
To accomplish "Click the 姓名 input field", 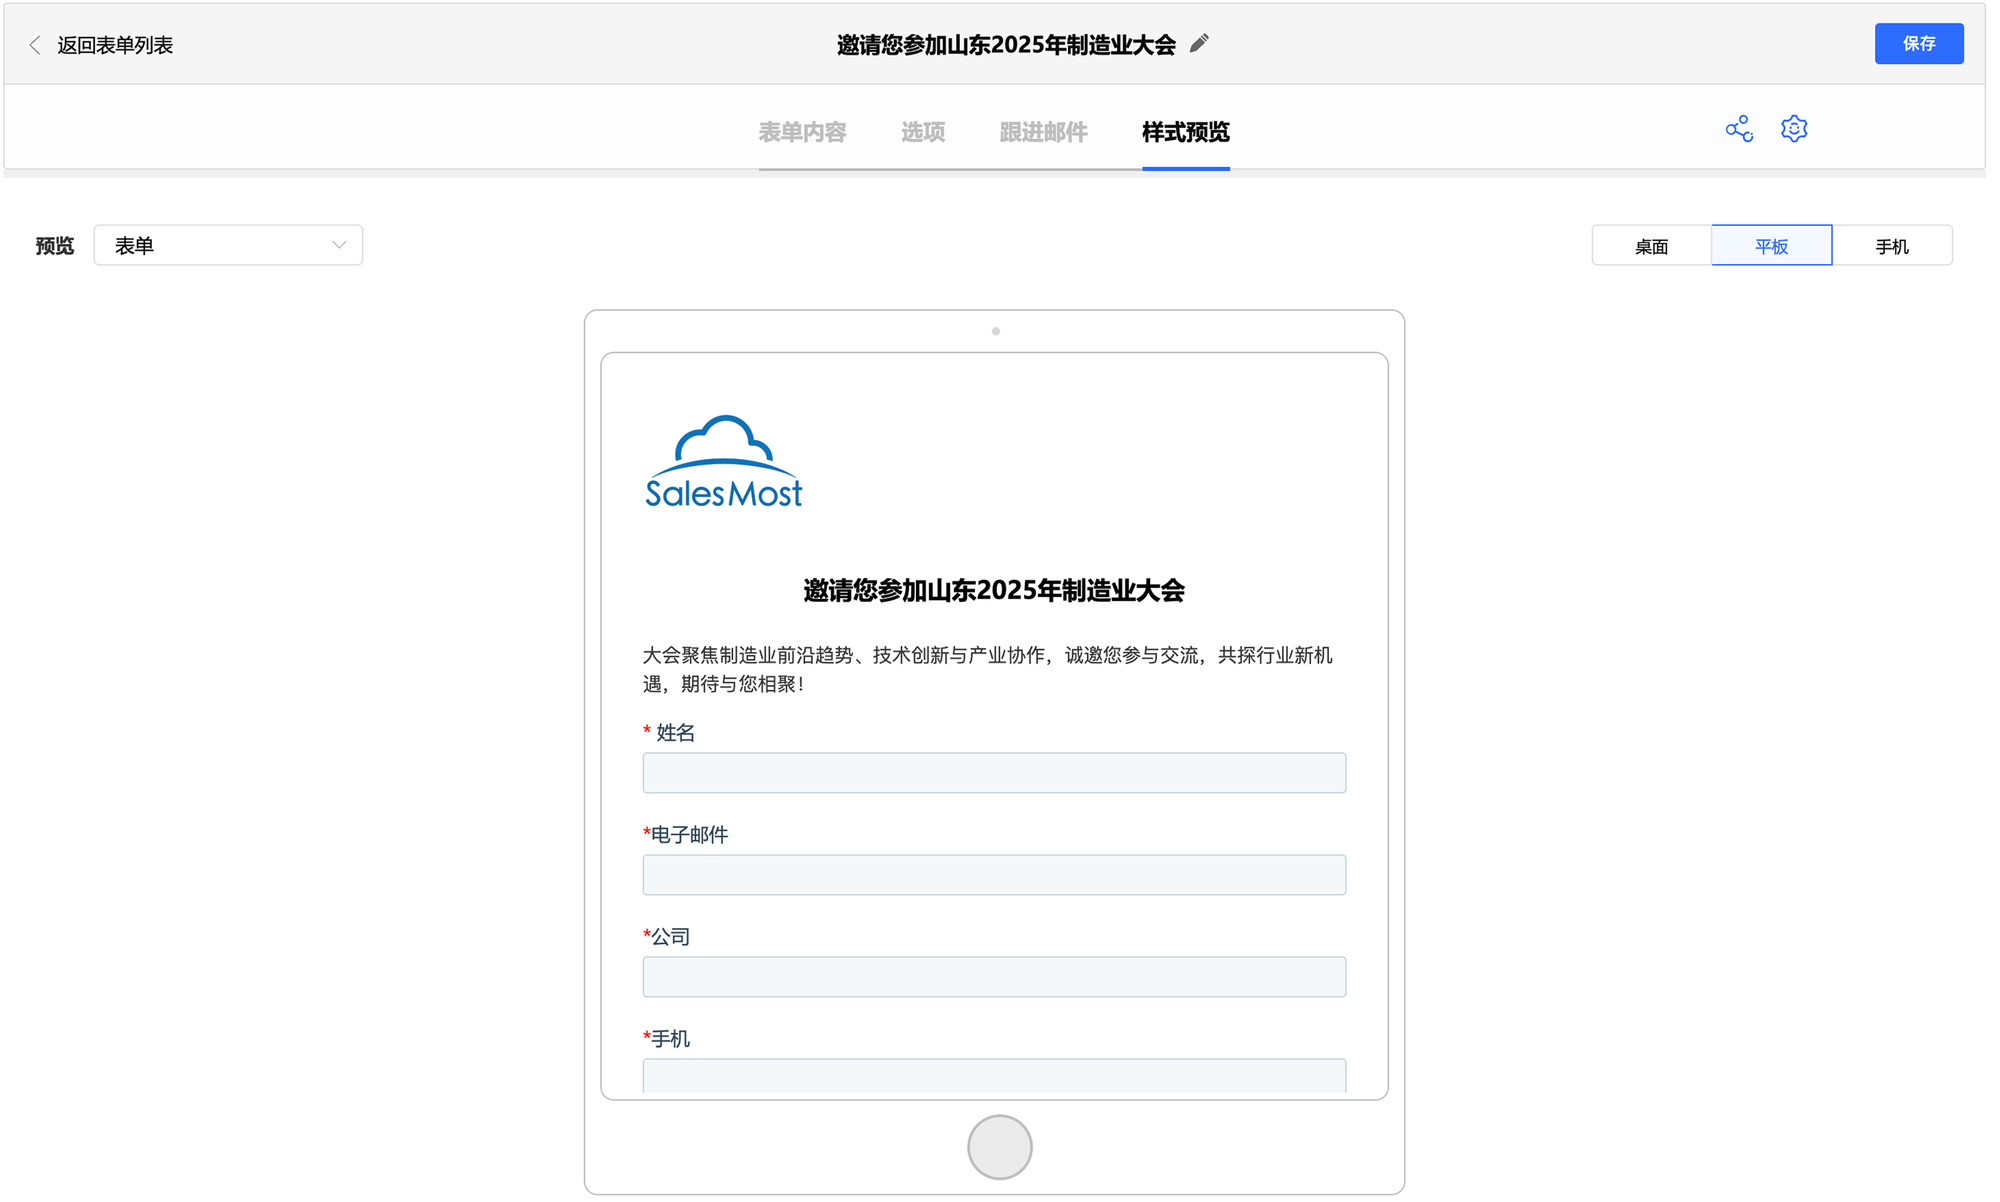I will tap(994, 773).
